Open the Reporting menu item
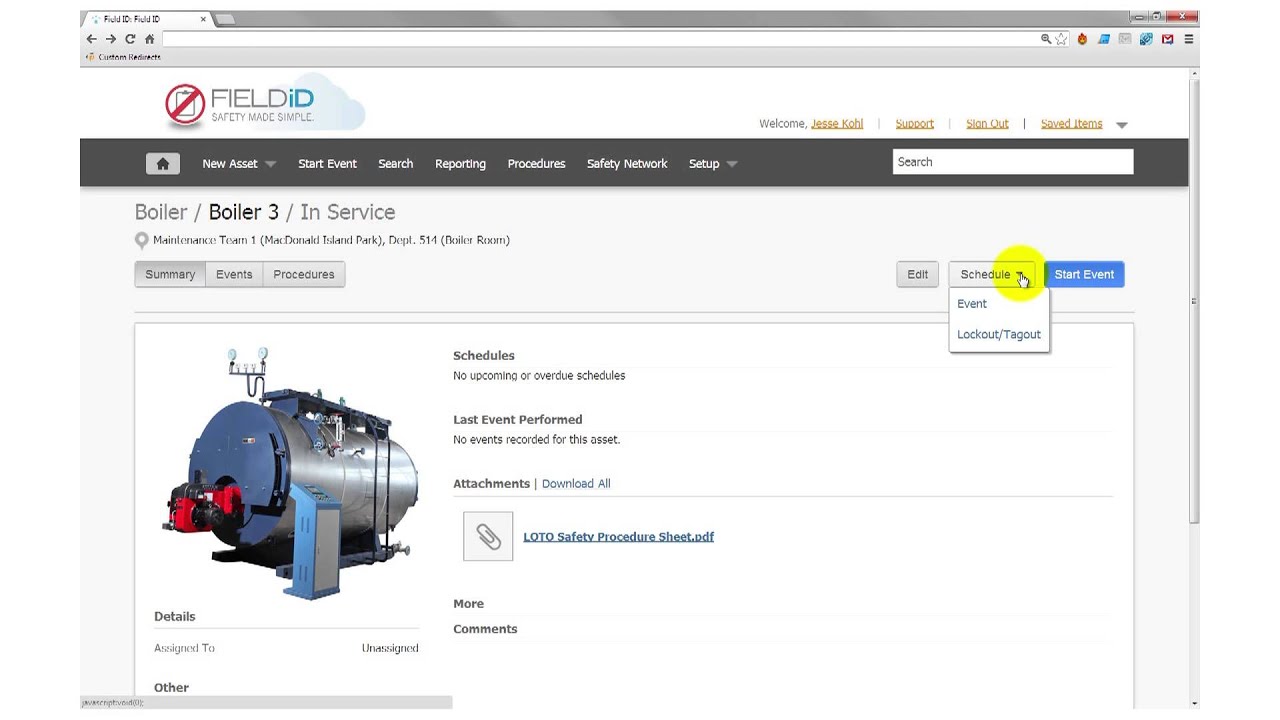1280x720 pixels. click(x=460, y=164)
